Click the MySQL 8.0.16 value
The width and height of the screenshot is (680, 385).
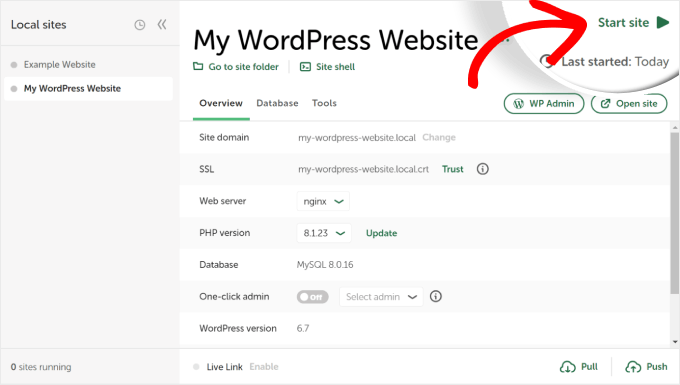point(325,264)
